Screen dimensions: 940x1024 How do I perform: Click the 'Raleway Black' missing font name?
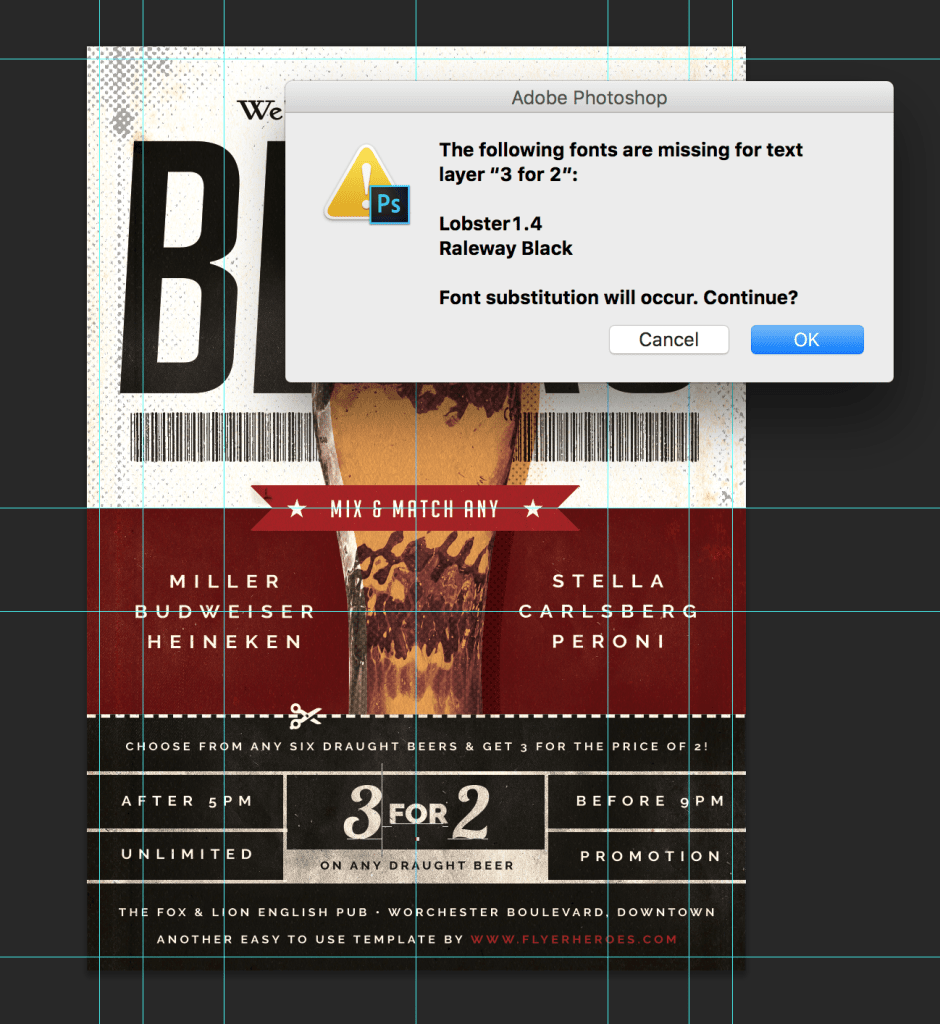pyautogui.click(x=506, y=248)
